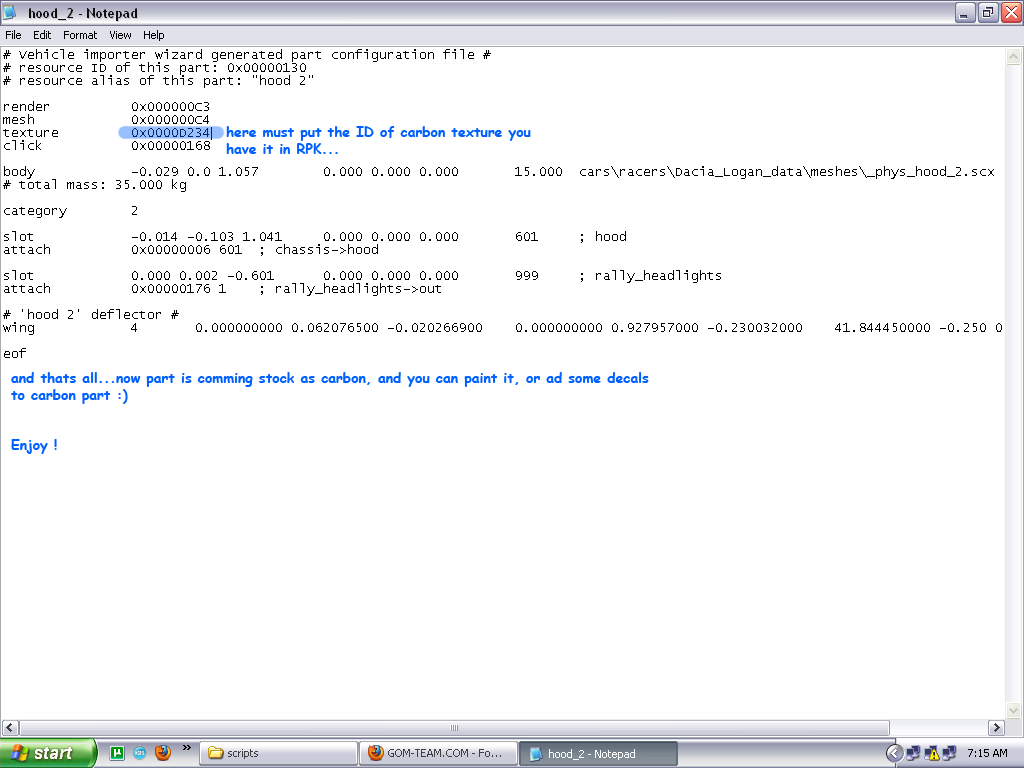The width and height of the screenshot is (1024, 768).
Task: Open the Format menu
Action: [x=80, y=35]
